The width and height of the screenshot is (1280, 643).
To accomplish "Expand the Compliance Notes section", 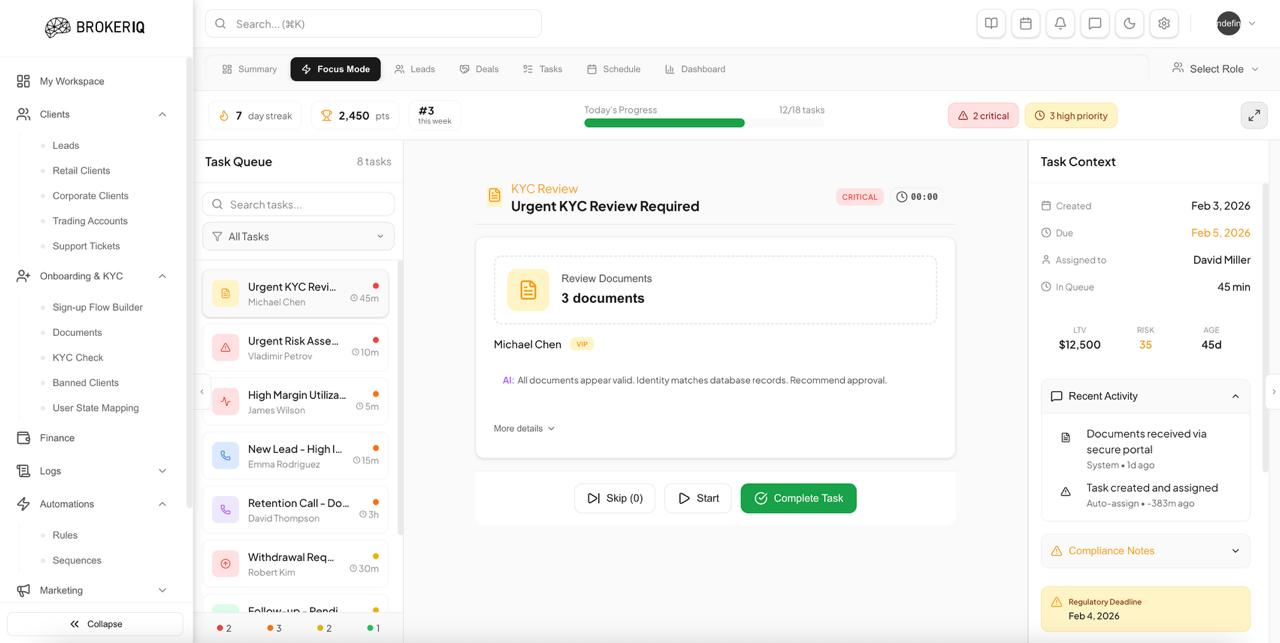I will [1145, 551].
